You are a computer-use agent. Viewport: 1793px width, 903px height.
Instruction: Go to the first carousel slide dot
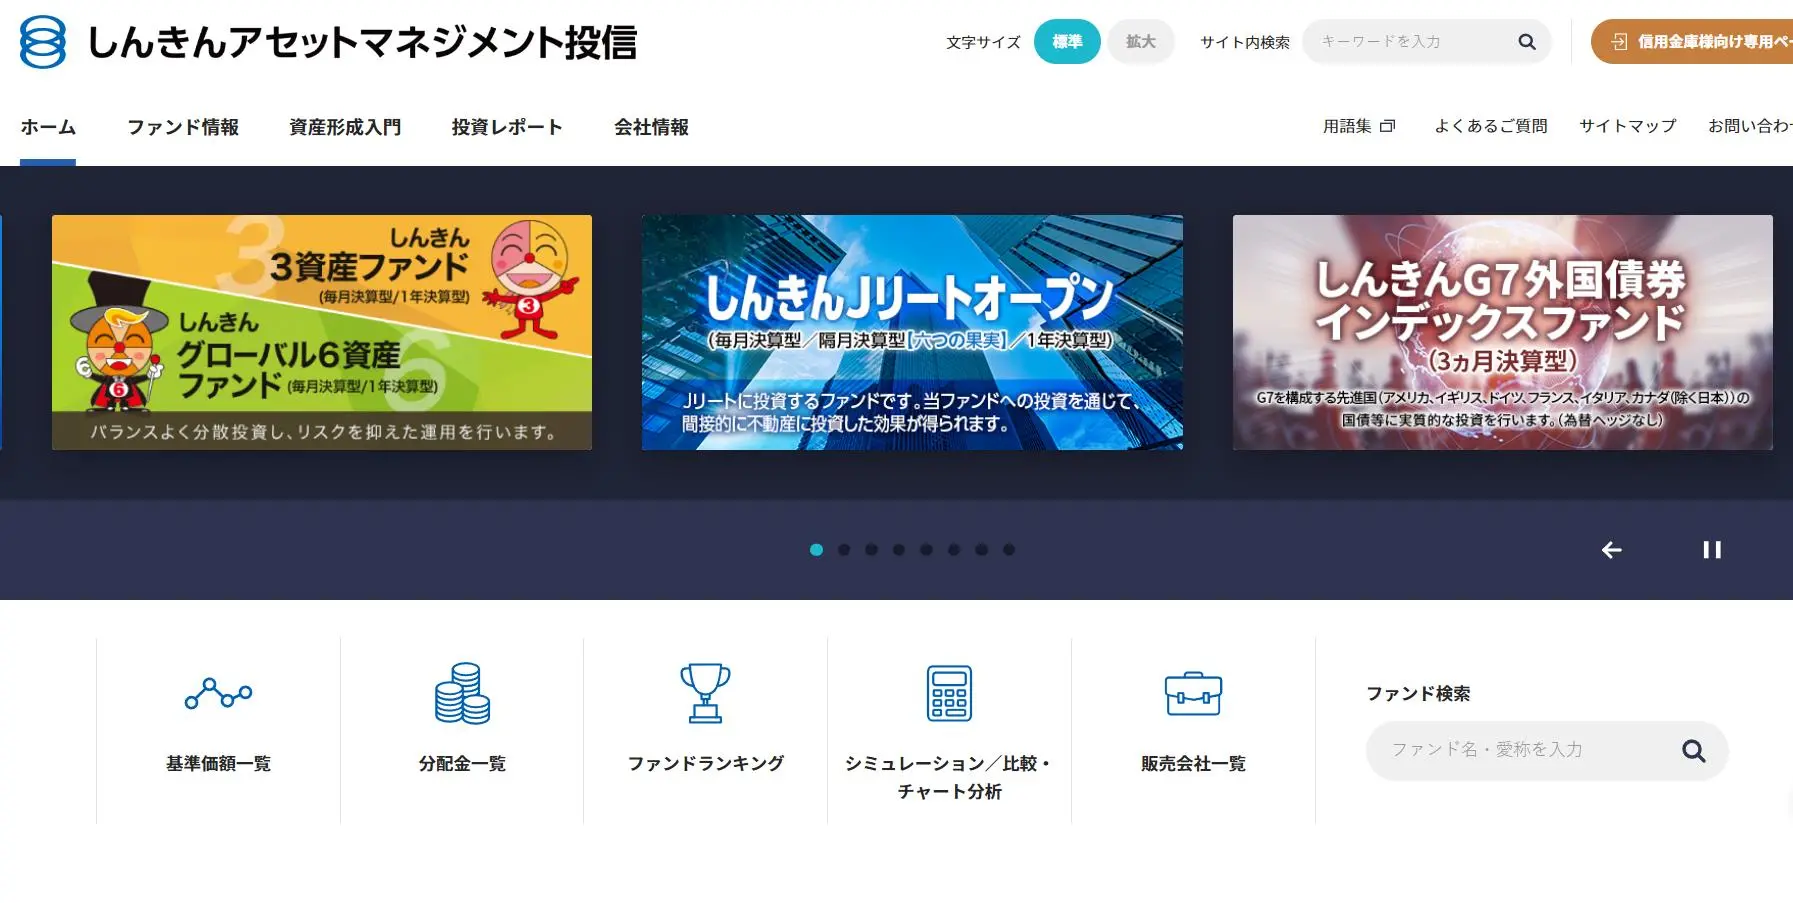(816, 550)
